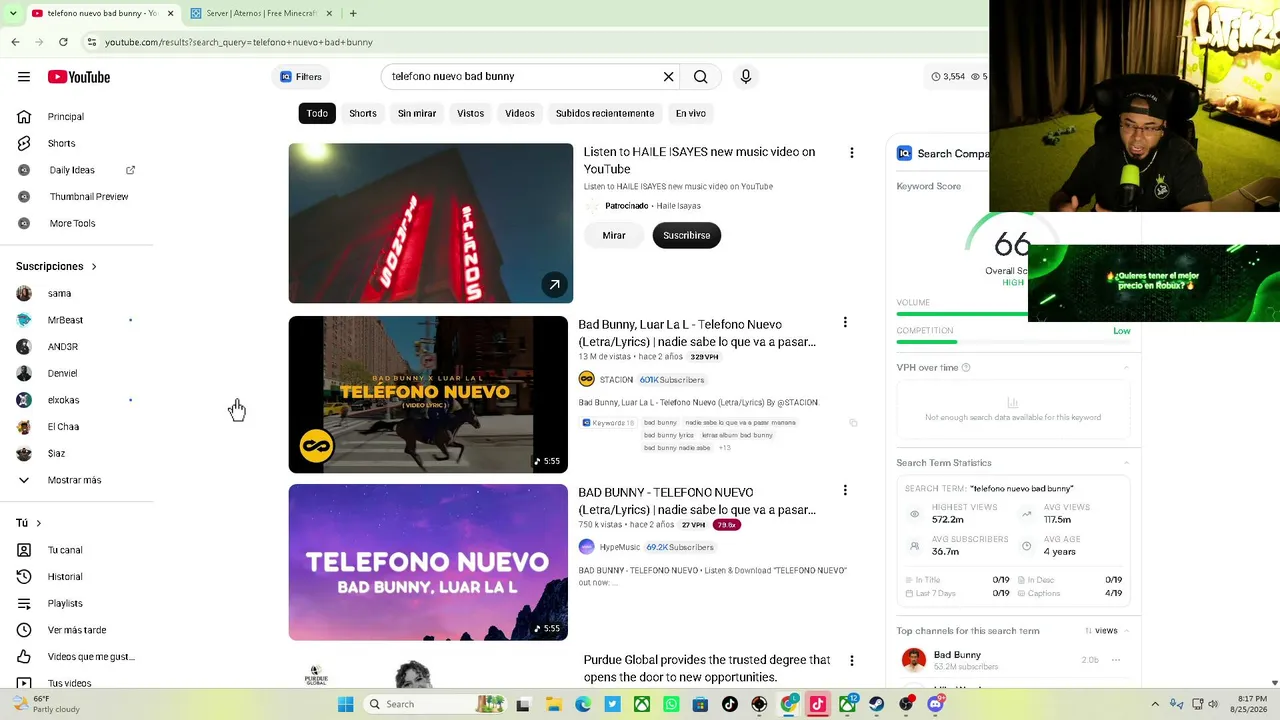Screen dimensions: 1280x720
Task: Clear the search box with the X
Action: (669, 76)
